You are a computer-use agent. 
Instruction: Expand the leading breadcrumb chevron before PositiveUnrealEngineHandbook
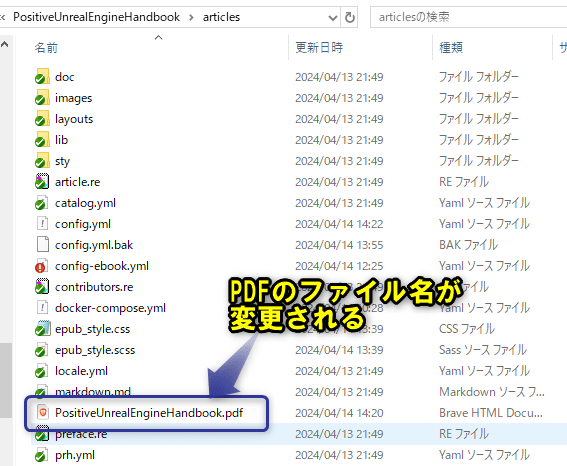click(2, 17)
